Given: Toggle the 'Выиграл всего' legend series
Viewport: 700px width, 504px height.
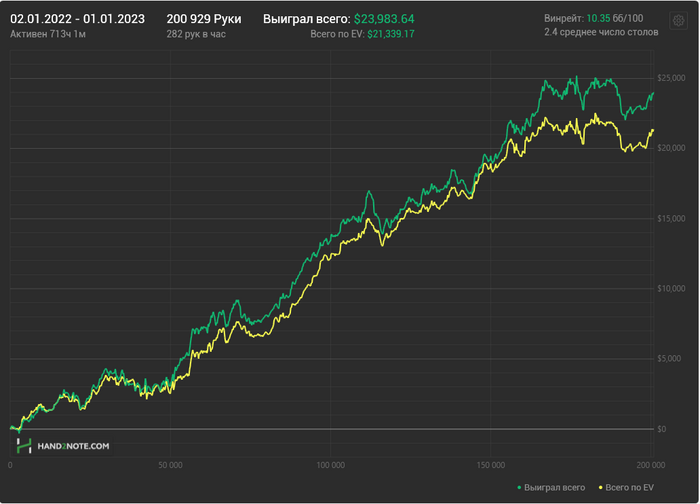Looking at the screenshot, I should pos(551,487).
